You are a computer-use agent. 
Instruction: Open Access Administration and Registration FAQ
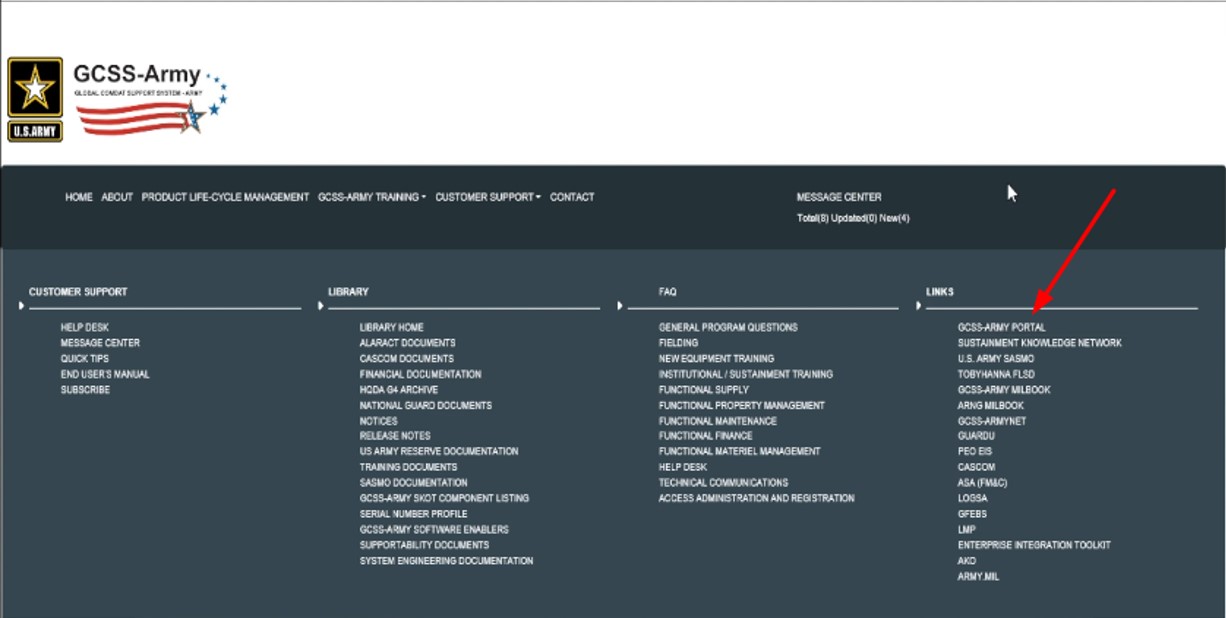click(756, 498)
